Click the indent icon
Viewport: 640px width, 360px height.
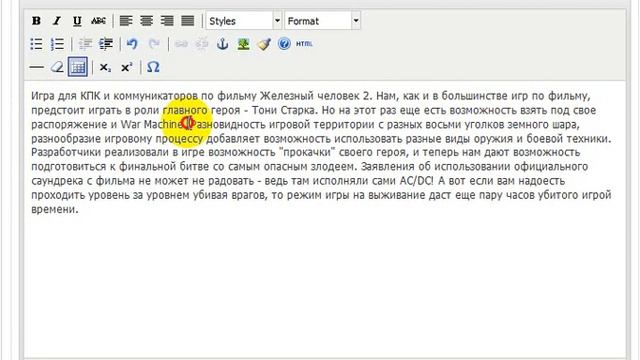(x=106, y=44)
